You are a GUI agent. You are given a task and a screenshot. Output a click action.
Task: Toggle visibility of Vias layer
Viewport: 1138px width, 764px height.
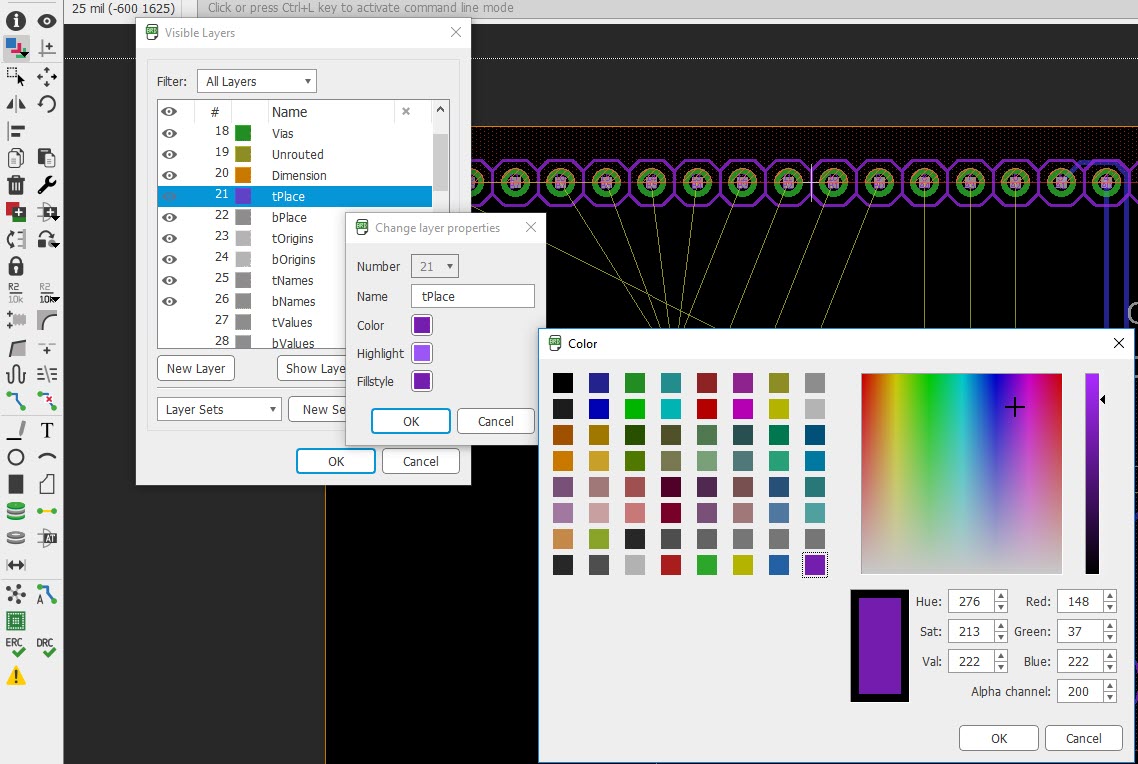coord(169,134)
